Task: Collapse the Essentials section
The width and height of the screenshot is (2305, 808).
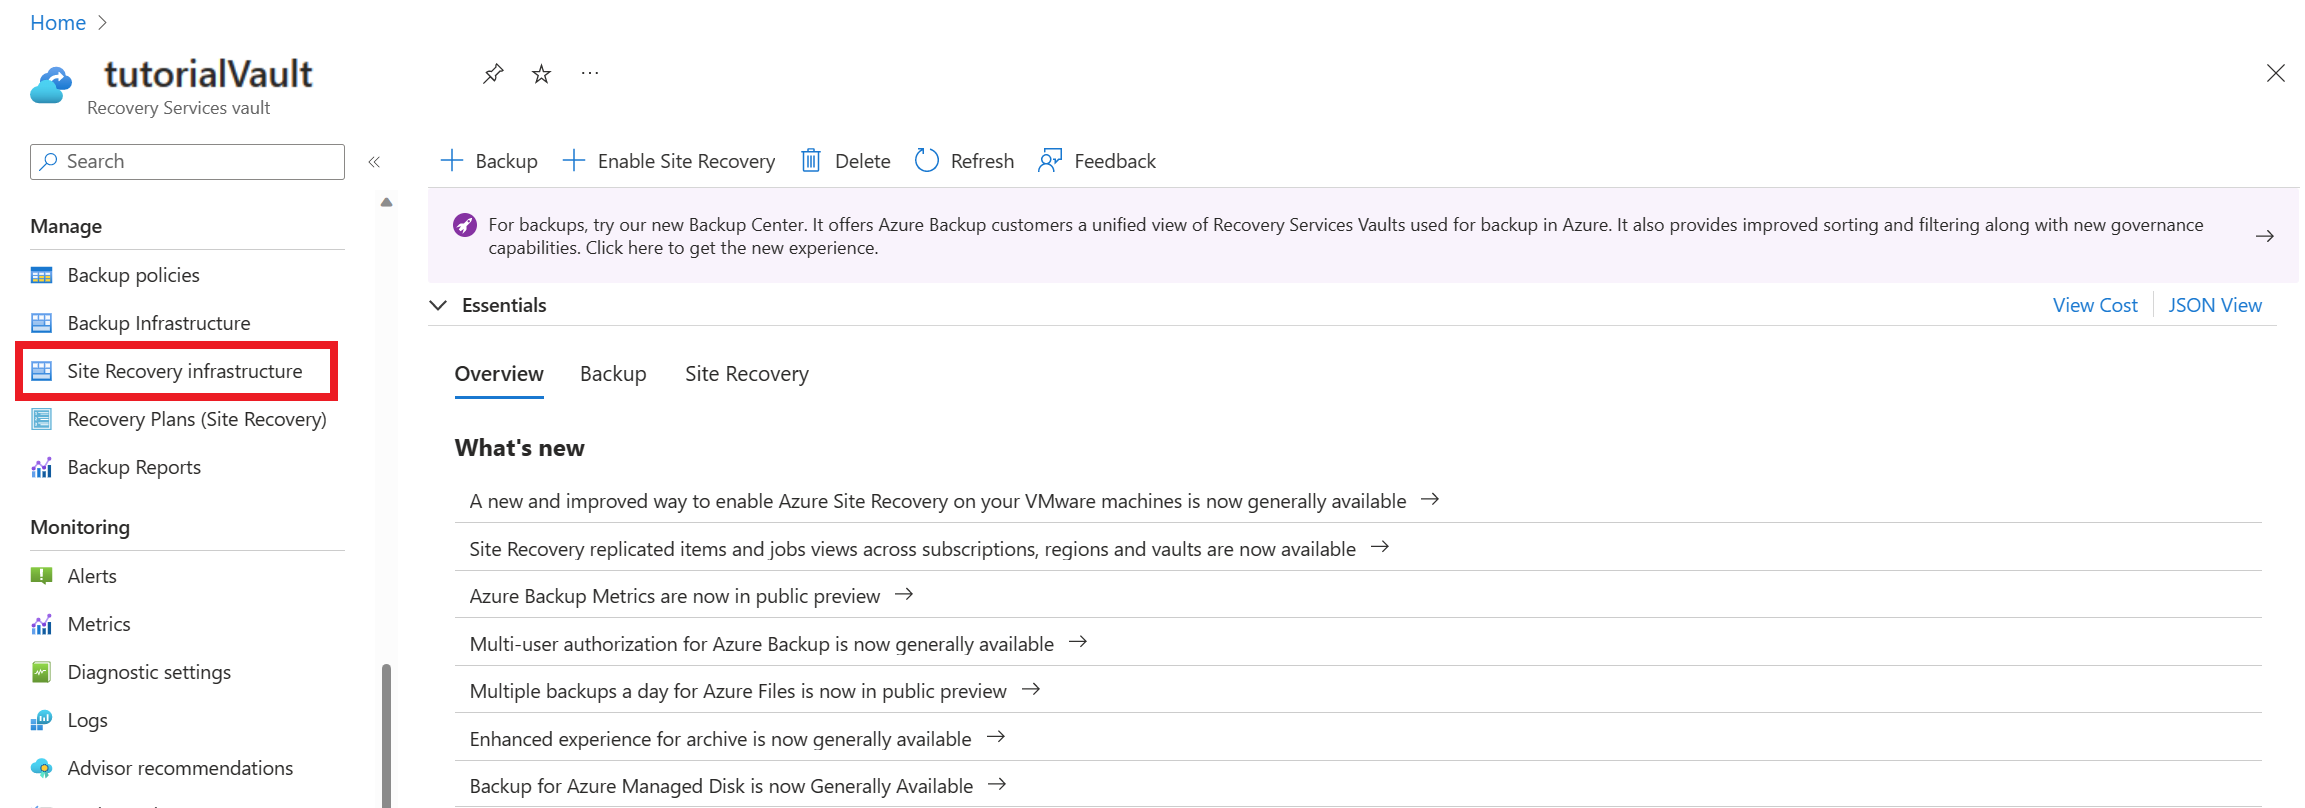Action: [x=438, y=305]
